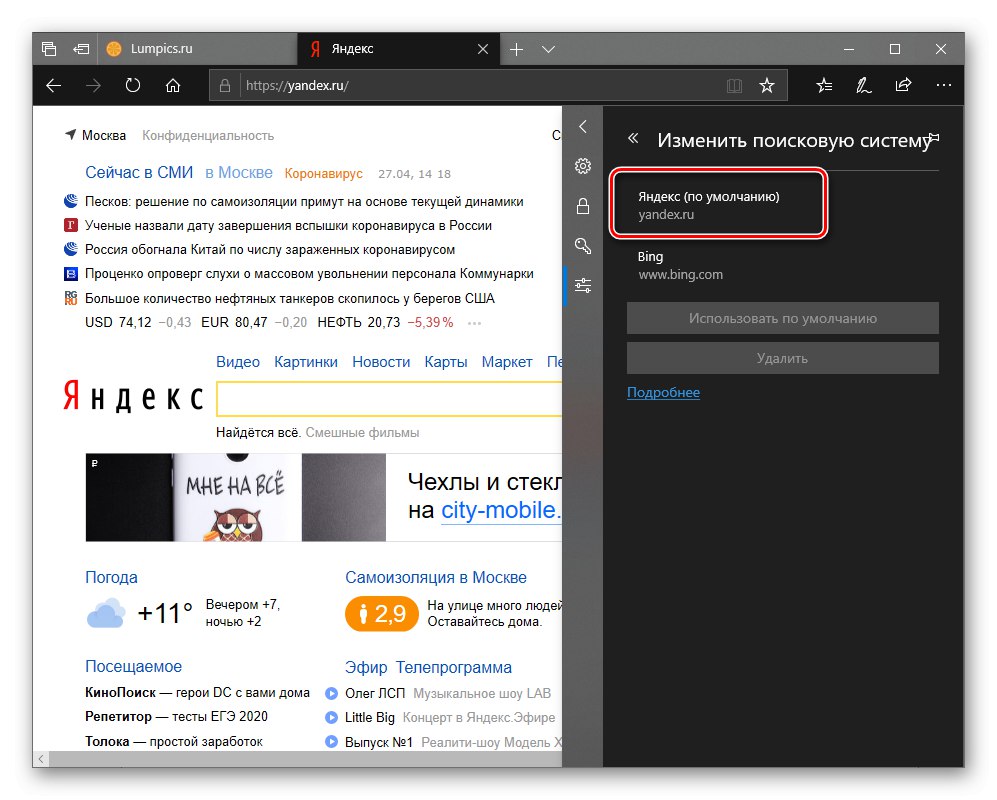Click the Yandex search input field

[389, 399]
